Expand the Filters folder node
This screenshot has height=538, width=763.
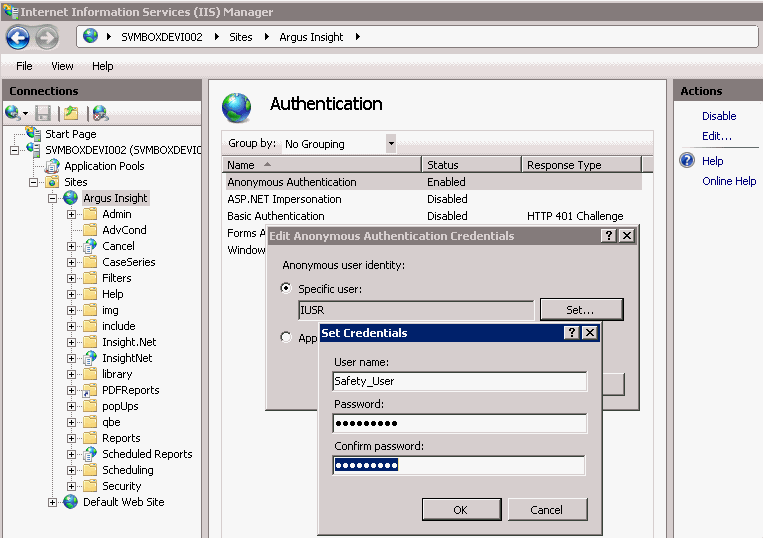[72, 279]
